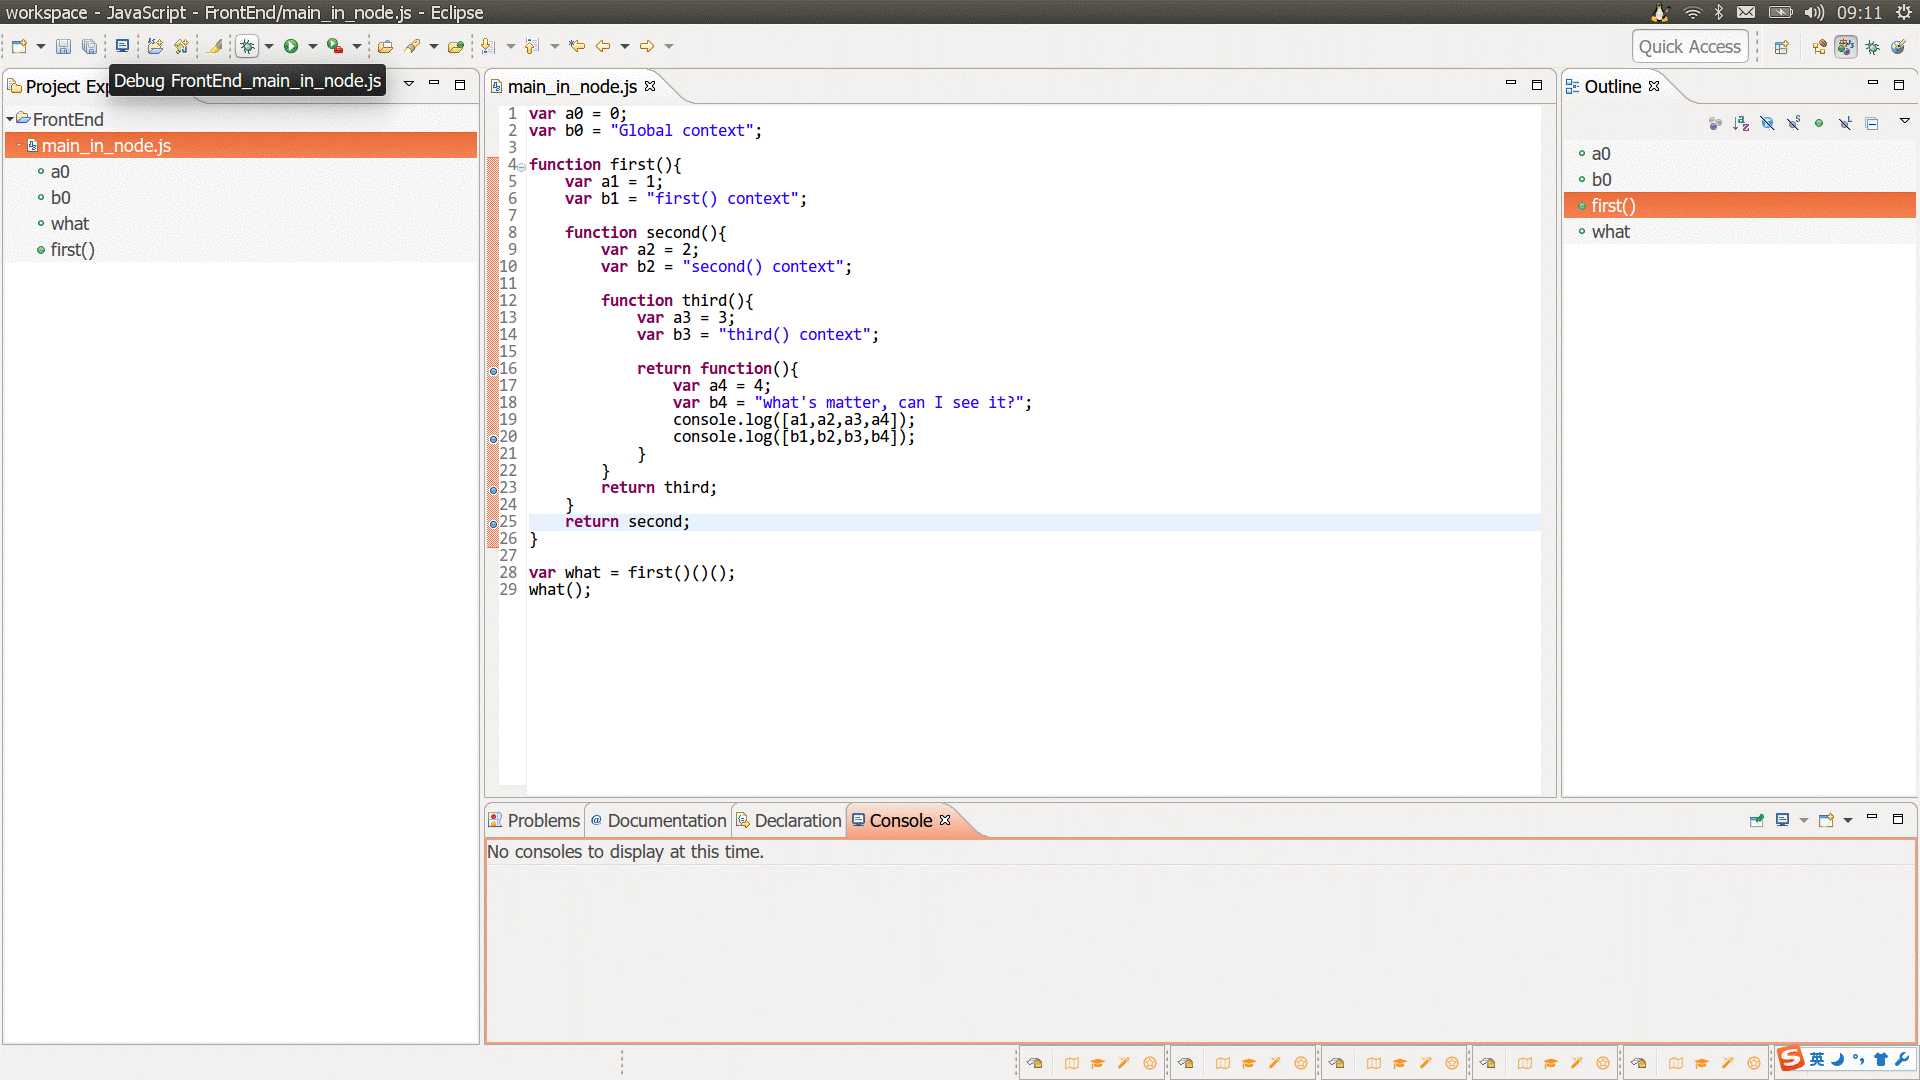This screenshot has height=1080, width=1920.
Task: Collapse the first() function fold marker
Action: 522,166
